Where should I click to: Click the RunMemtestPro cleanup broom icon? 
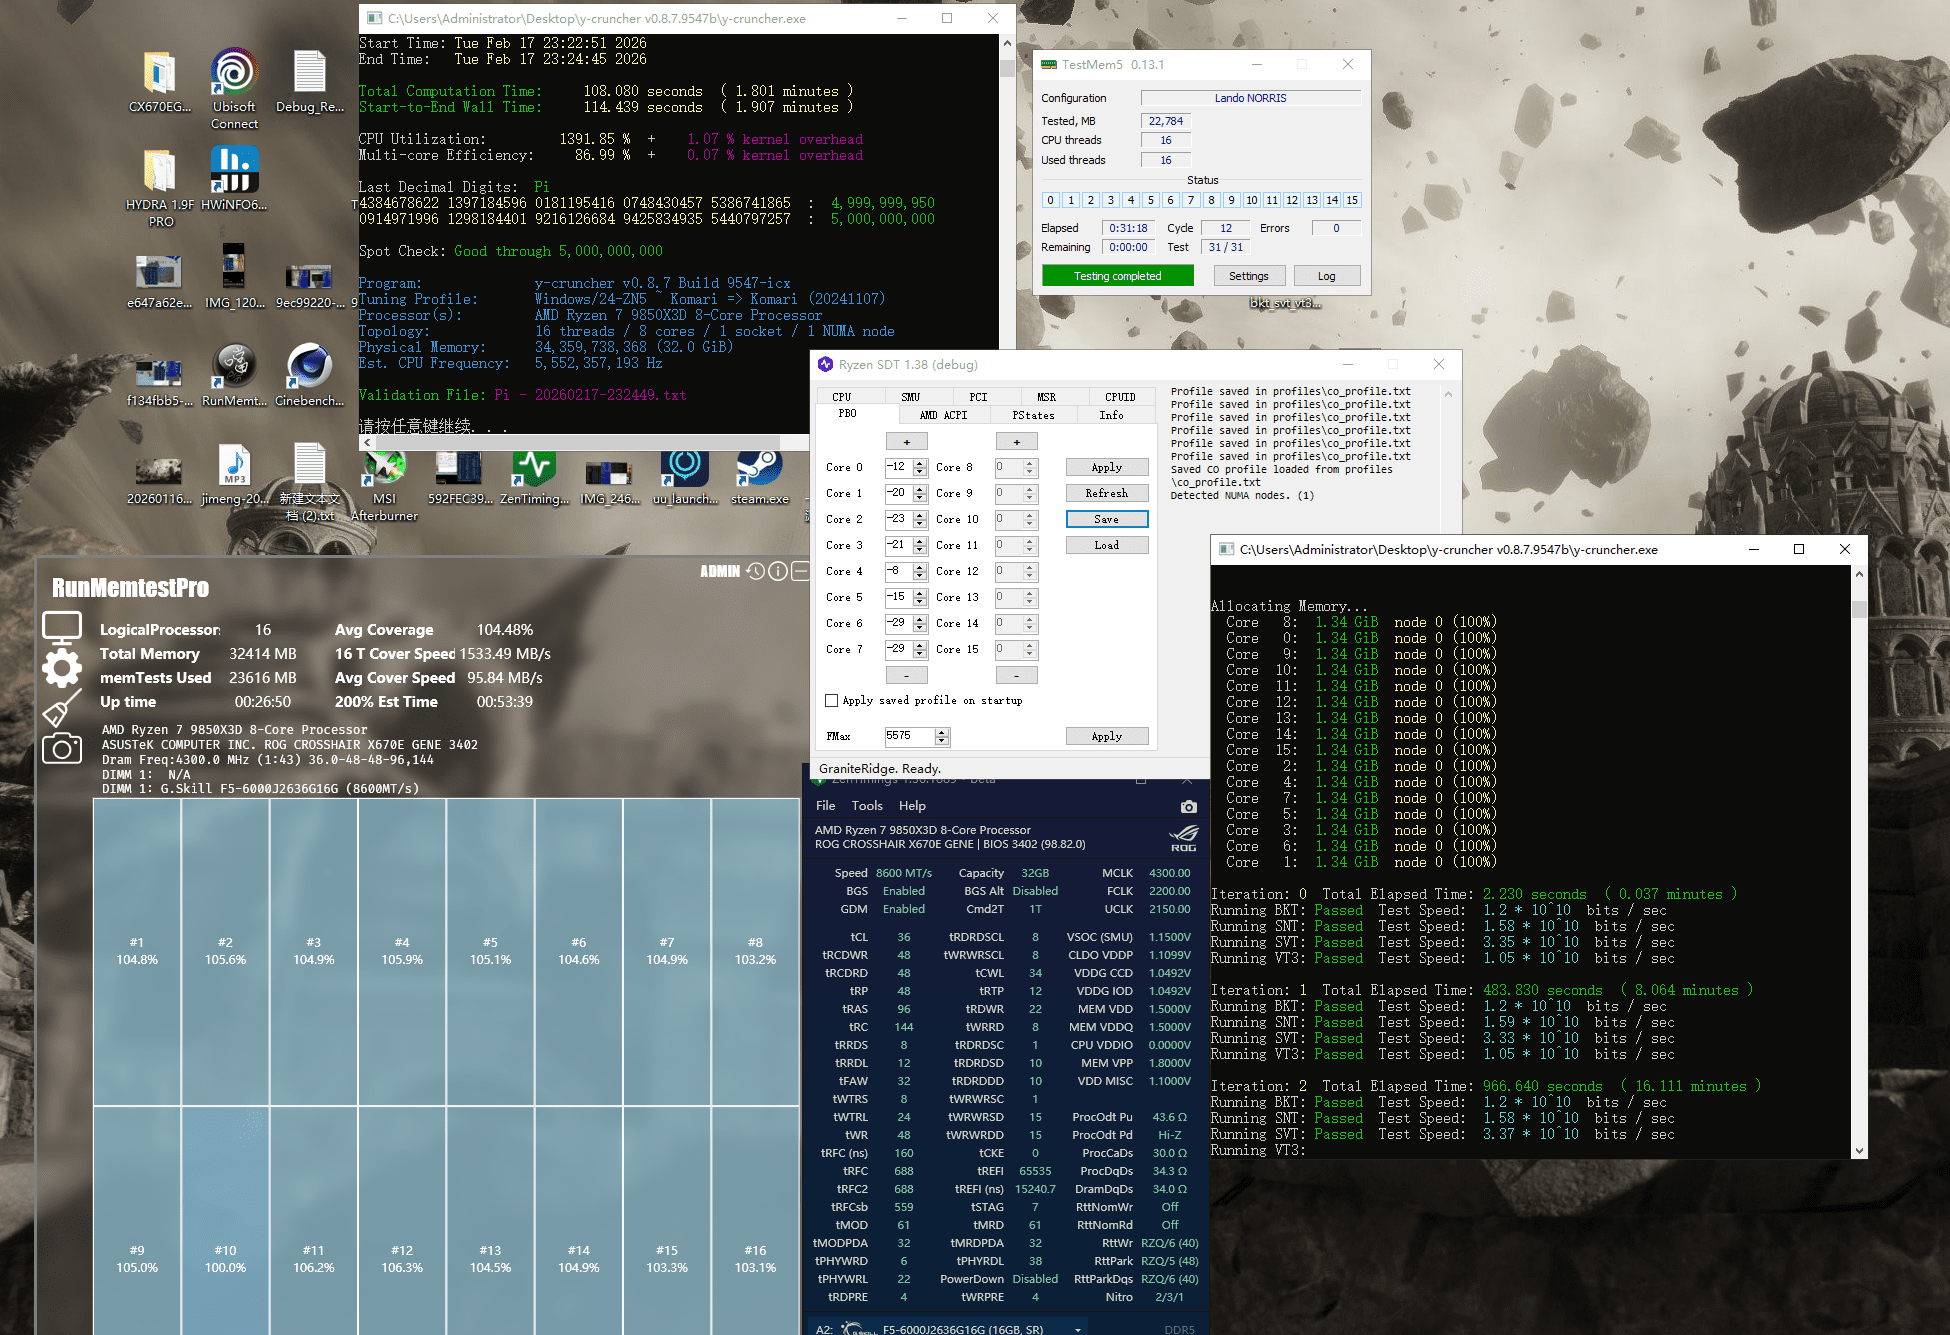62,708
